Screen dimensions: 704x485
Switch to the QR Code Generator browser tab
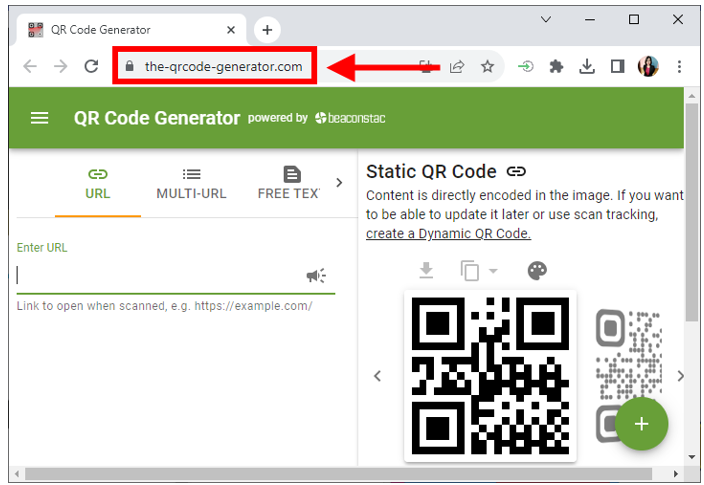click(x=130, y=30)
